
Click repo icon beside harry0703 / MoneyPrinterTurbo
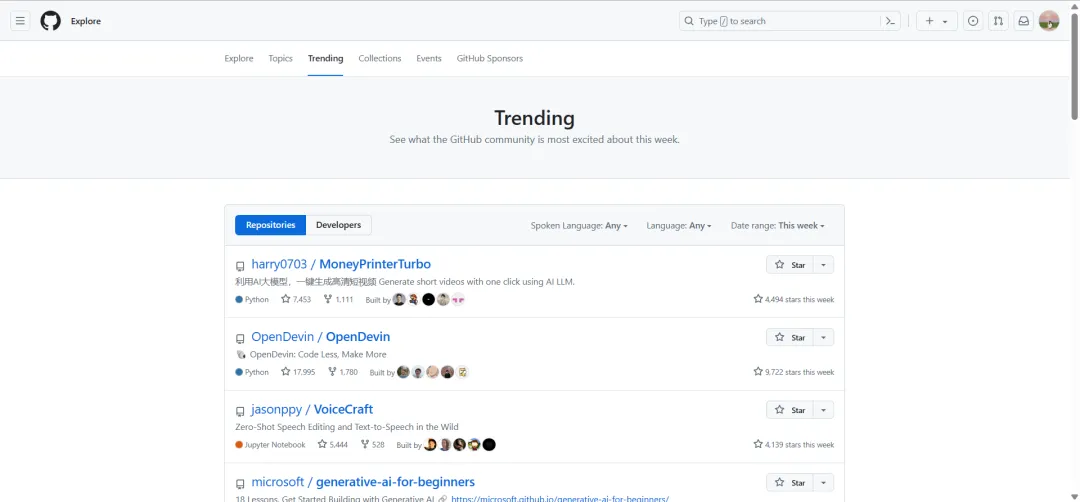coord(240,266)
